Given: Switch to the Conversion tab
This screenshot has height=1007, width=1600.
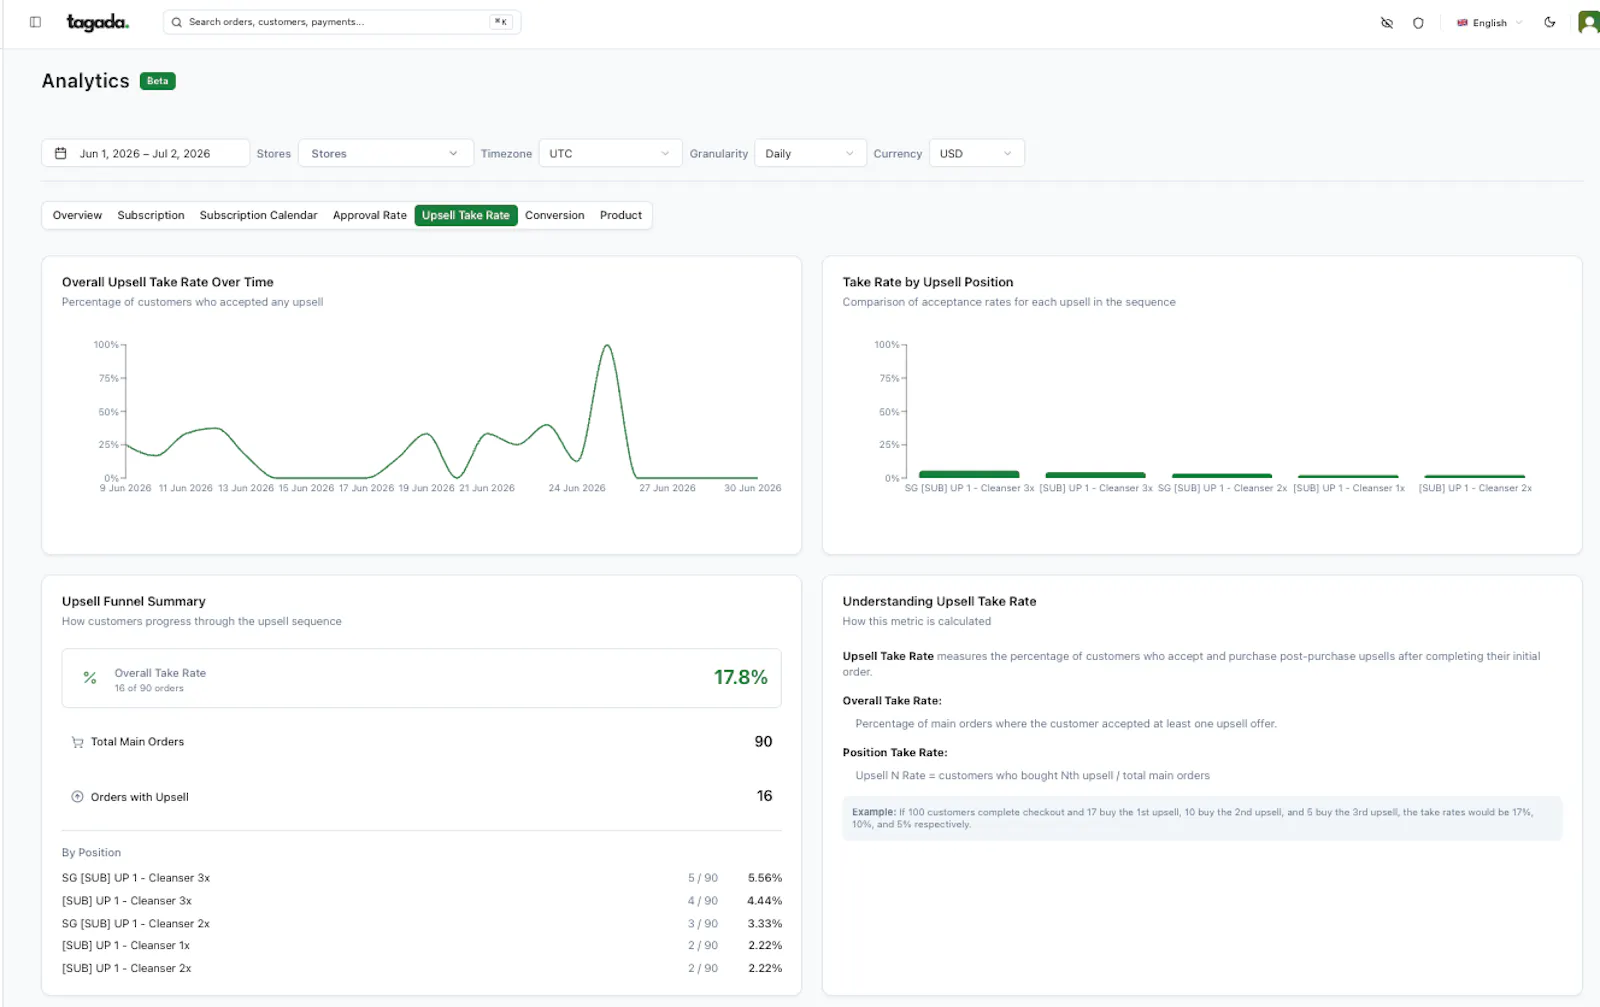Looking at the screenshot, I should click(554, 215).
